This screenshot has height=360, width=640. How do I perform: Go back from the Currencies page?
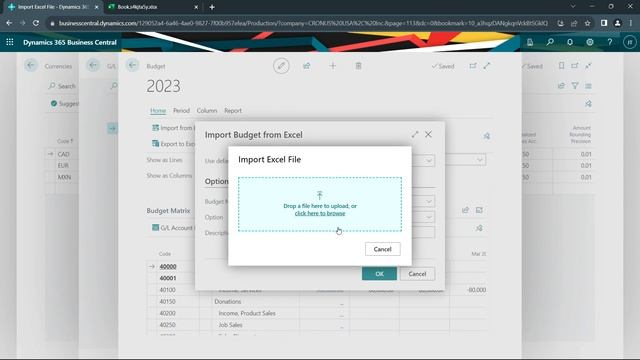[x=31, y=65]
